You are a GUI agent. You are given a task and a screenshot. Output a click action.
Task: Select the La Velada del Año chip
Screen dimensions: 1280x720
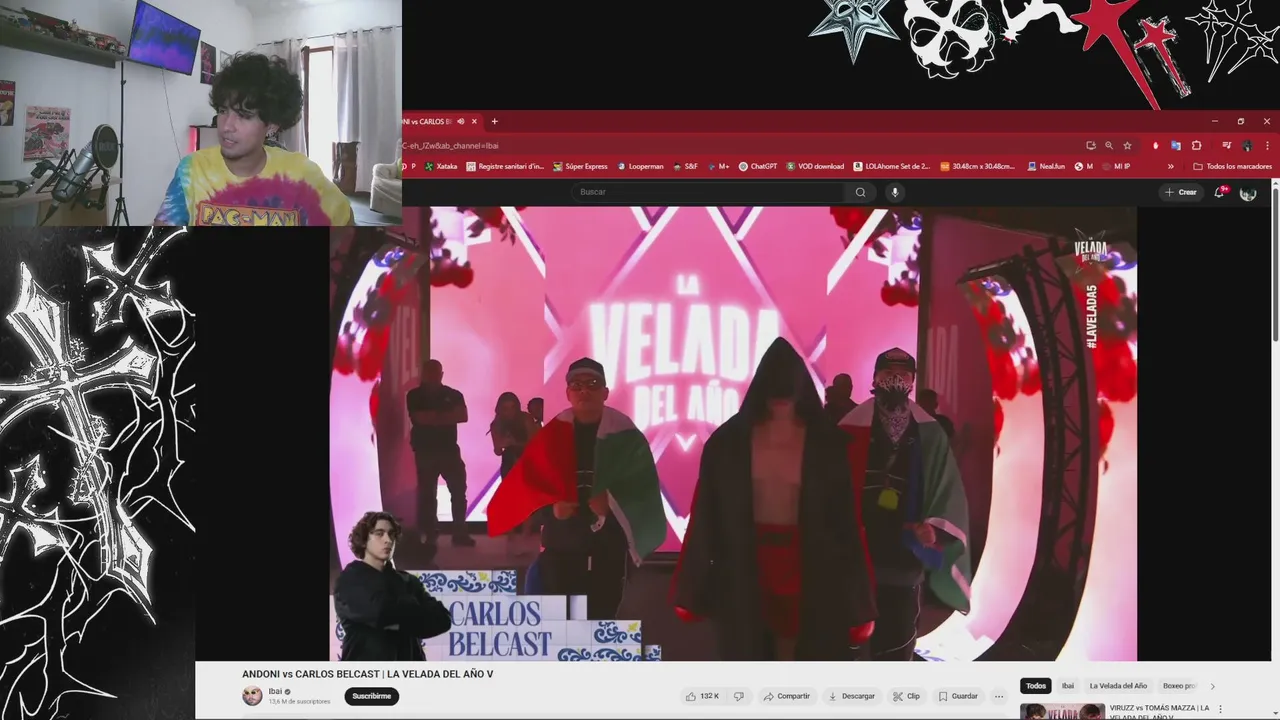(x=1118, y=686)
